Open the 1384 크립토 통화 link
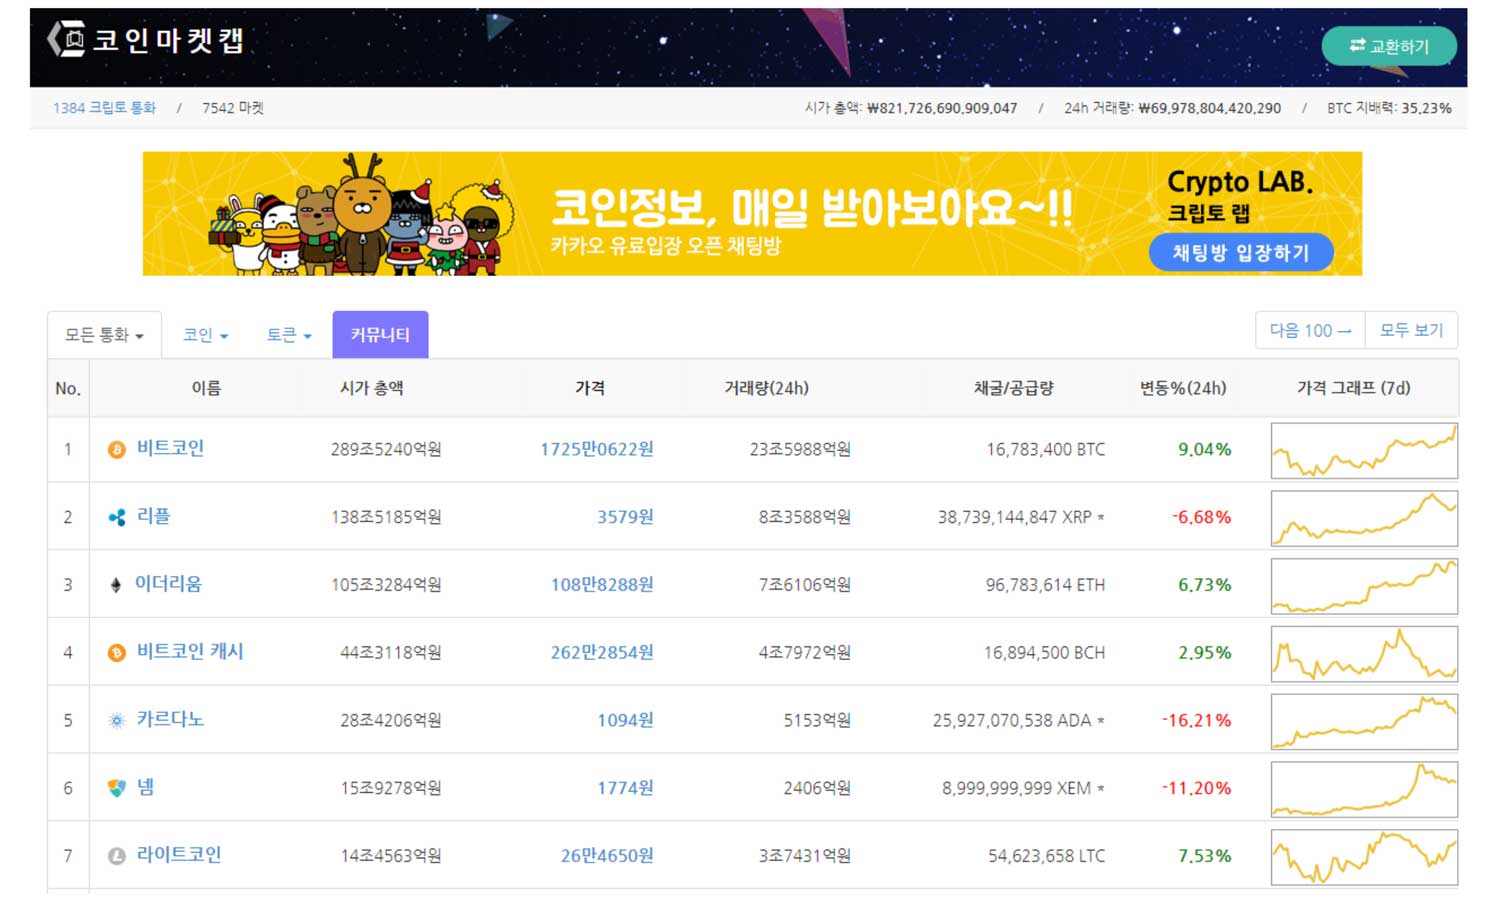1500x900 pixels. coord(104,108)
